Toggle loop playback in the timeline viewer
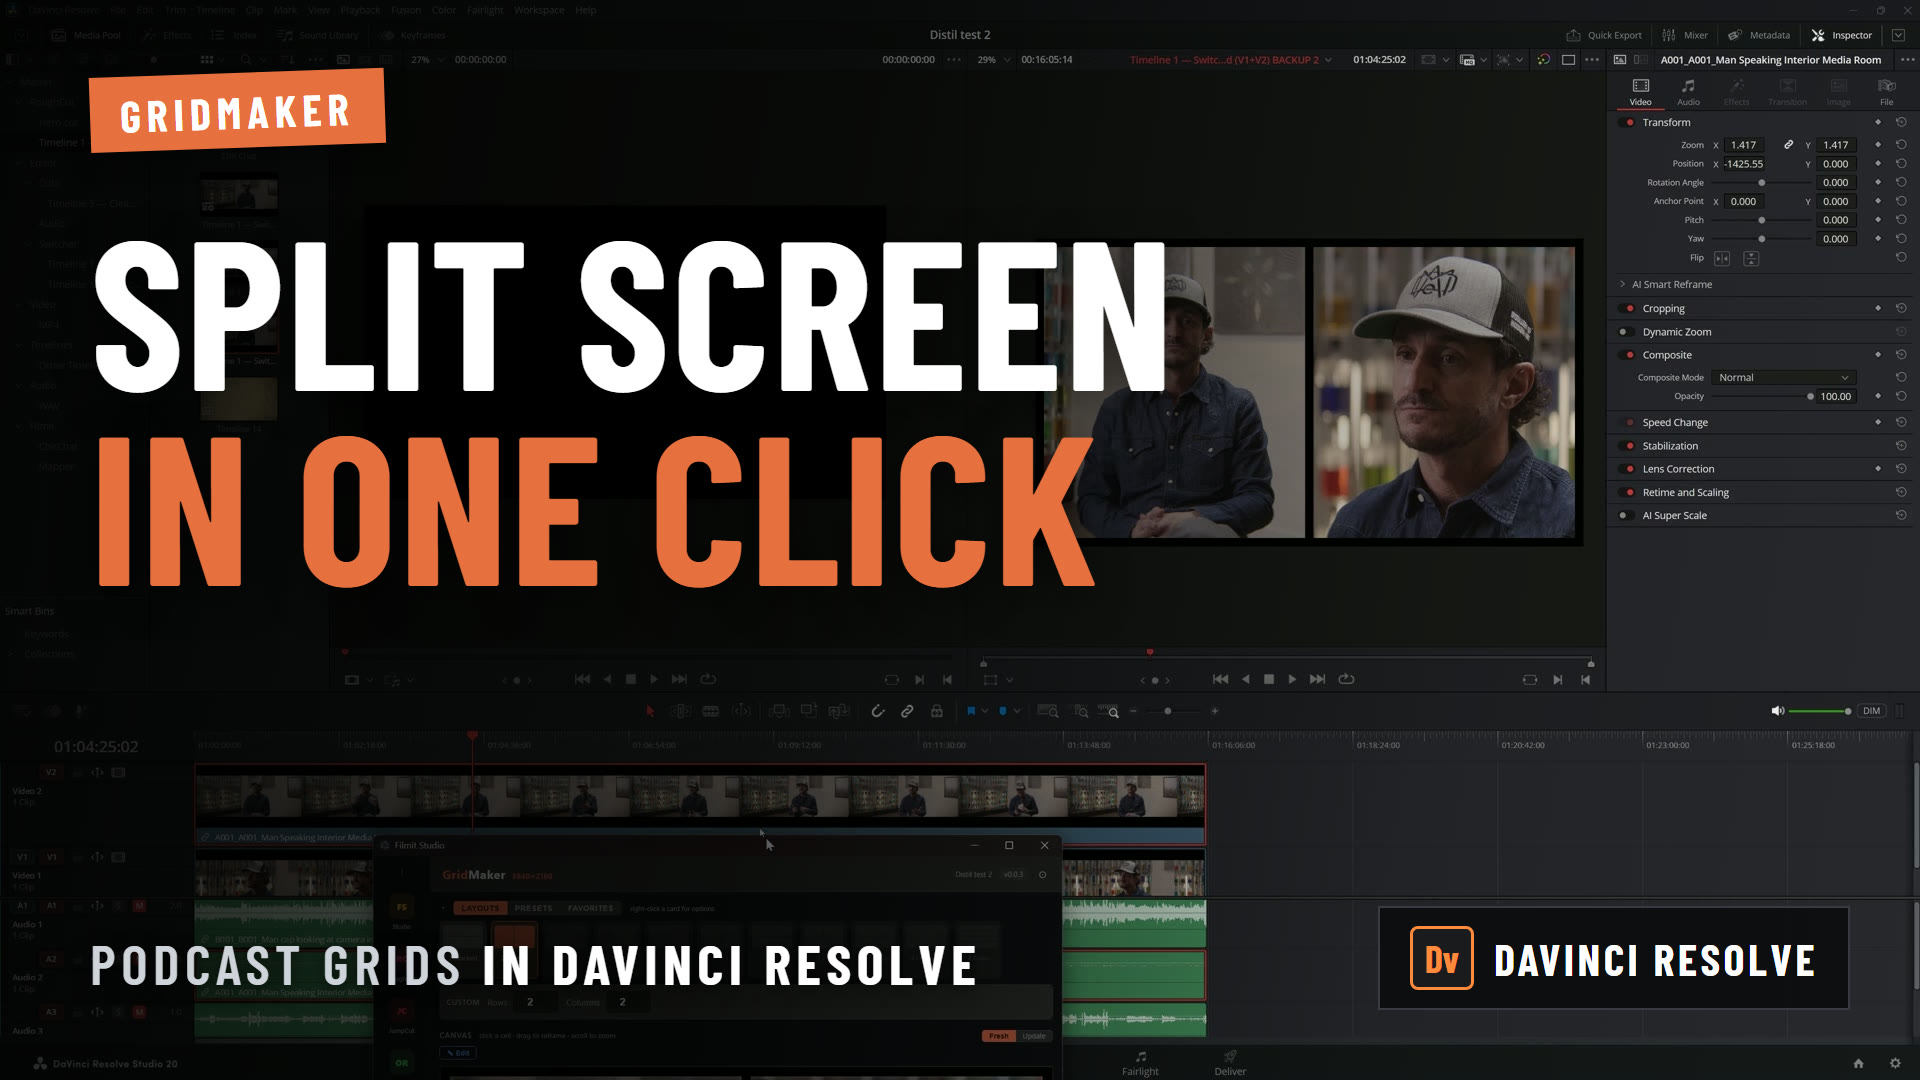The width and height of the screenshot is (1920, 1080). (x=1347, y=679)
